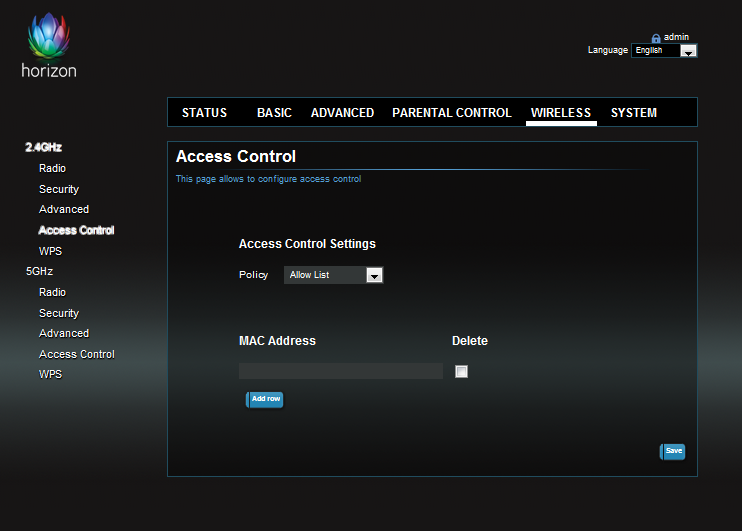The height and width of the screenshot is (531, 742).
Task: Open Advanced under 2.4GHz
Action: (64, 209)
